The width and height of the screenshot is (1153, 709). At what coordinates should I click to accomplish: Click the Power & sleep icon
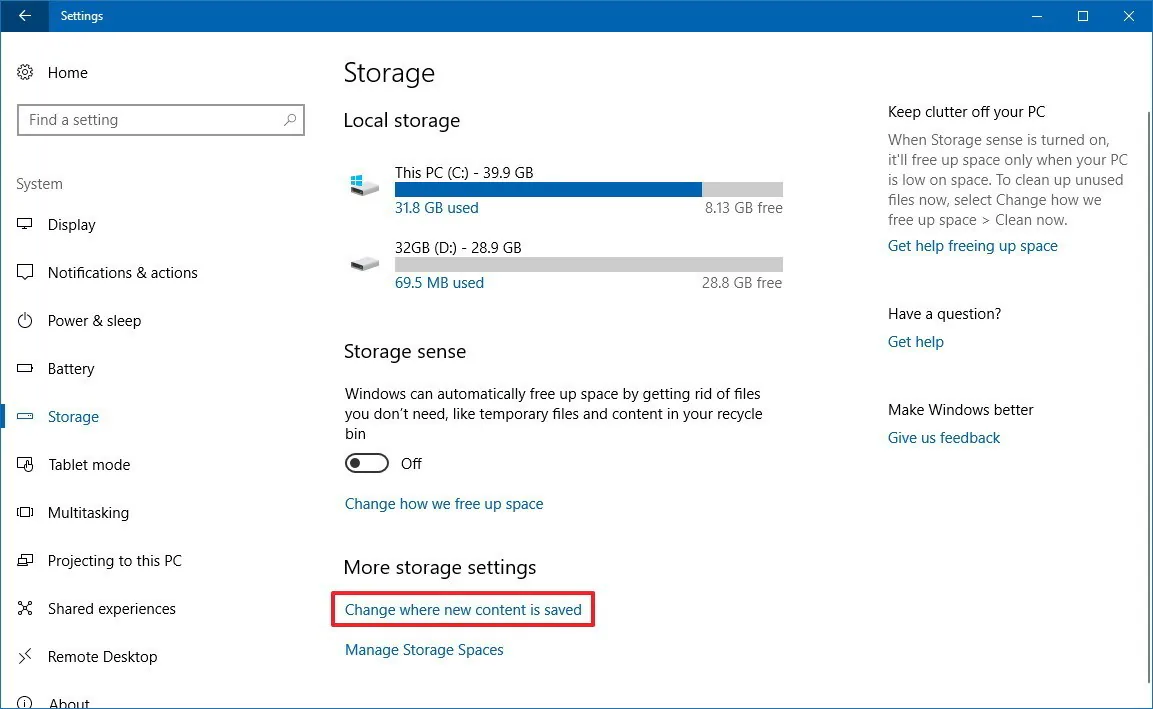click(25, 320)
